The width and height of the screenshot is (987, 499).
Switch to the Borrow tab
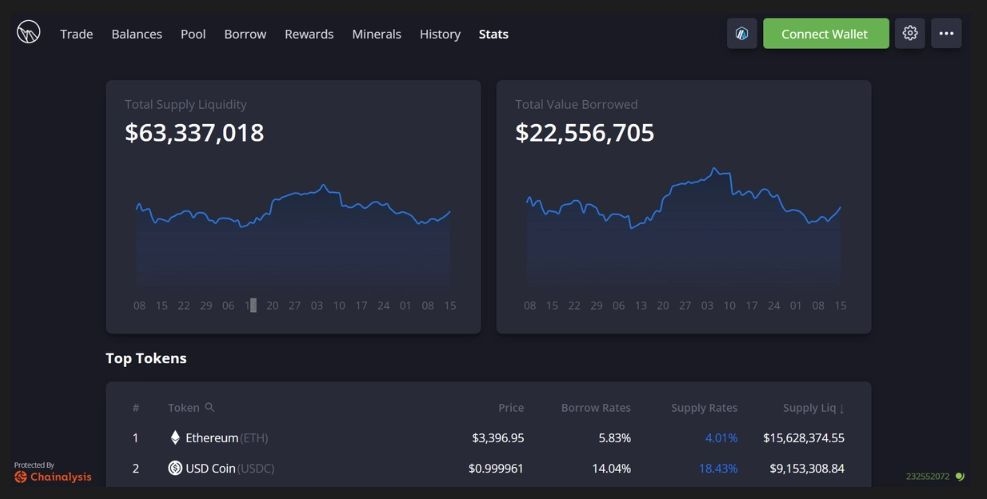[x=245, y=34]
